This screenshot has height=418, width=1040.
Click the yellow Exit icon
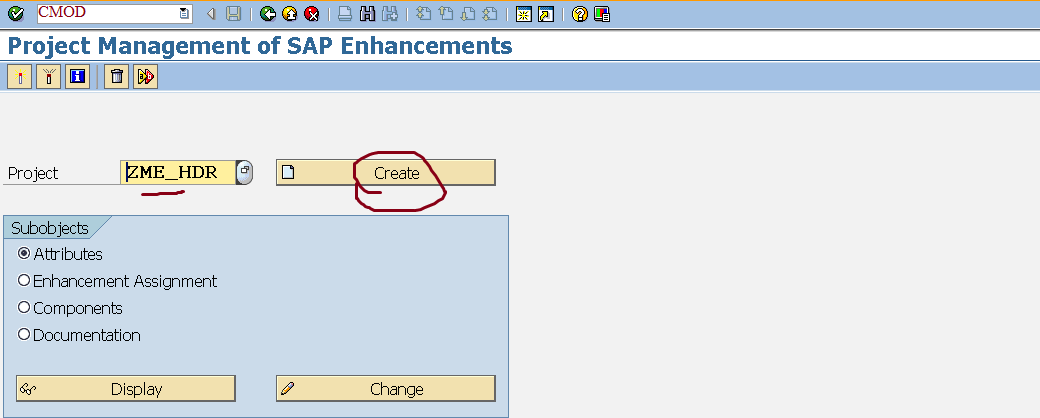point(290,14)
